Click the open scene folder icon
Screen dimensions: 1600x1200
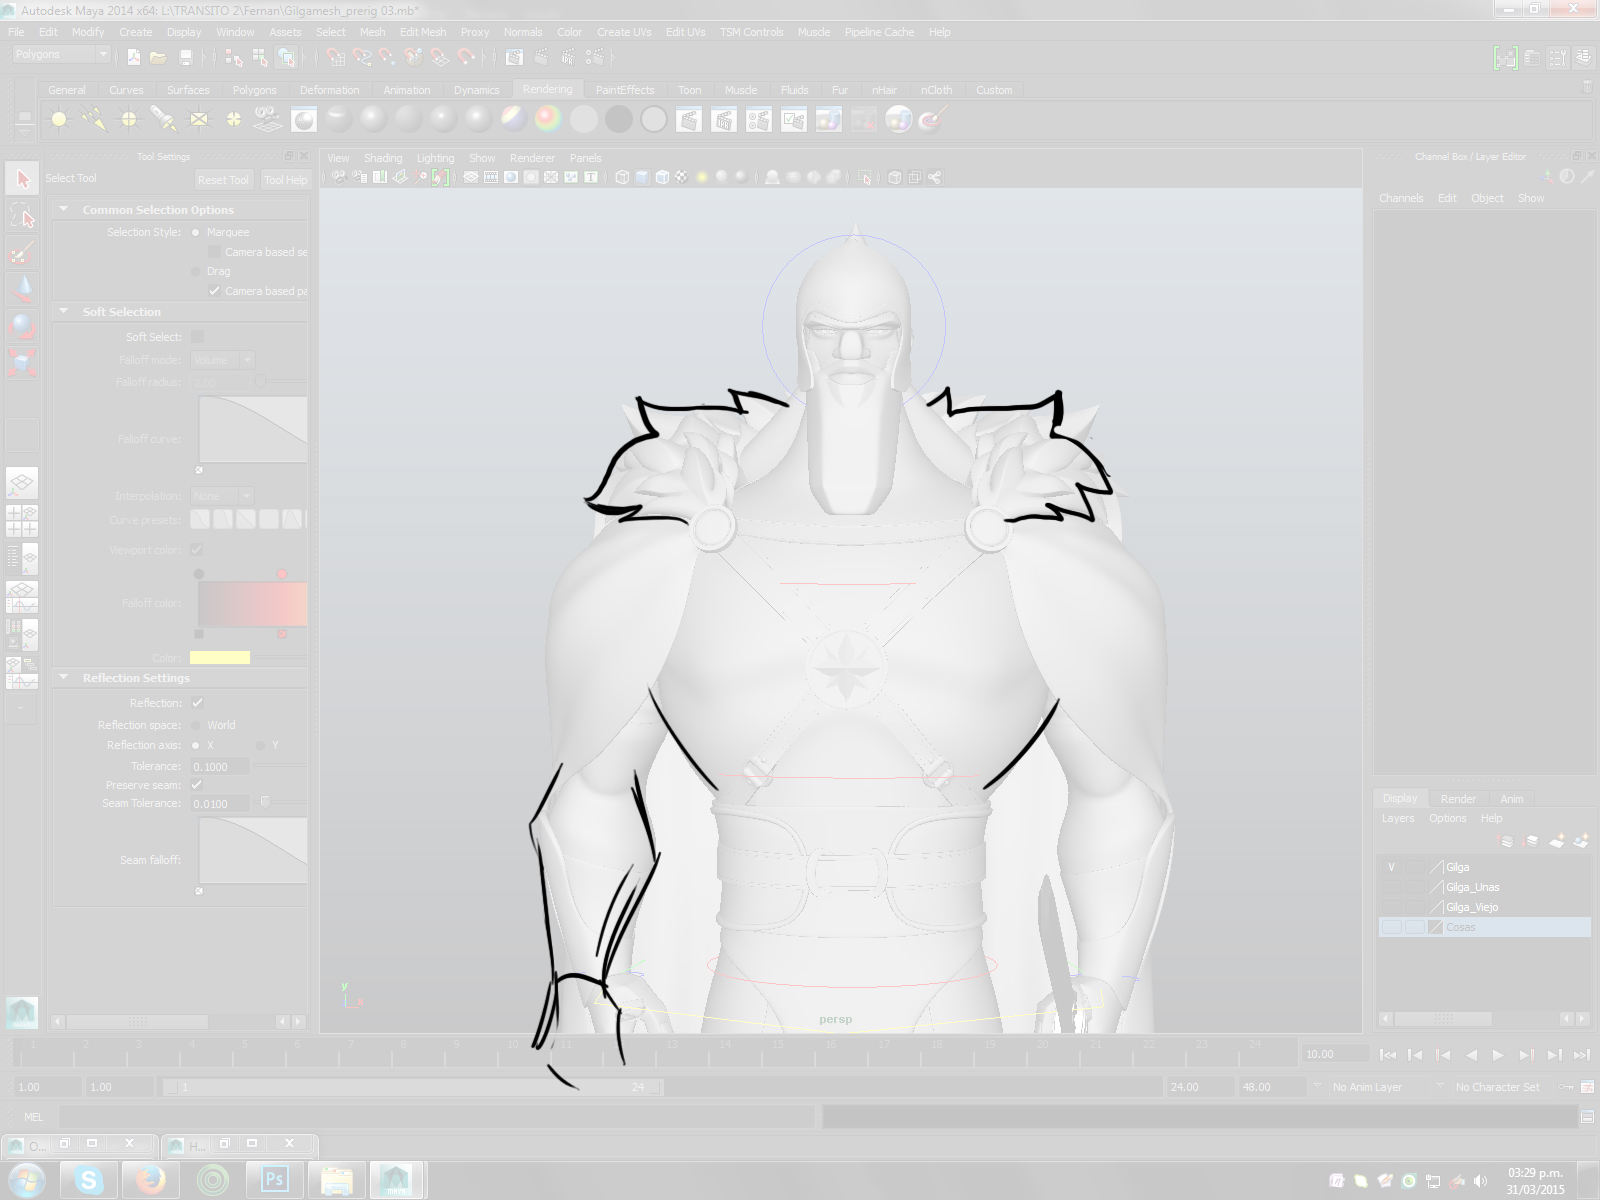pyautogui.click(x=158, y=58)
